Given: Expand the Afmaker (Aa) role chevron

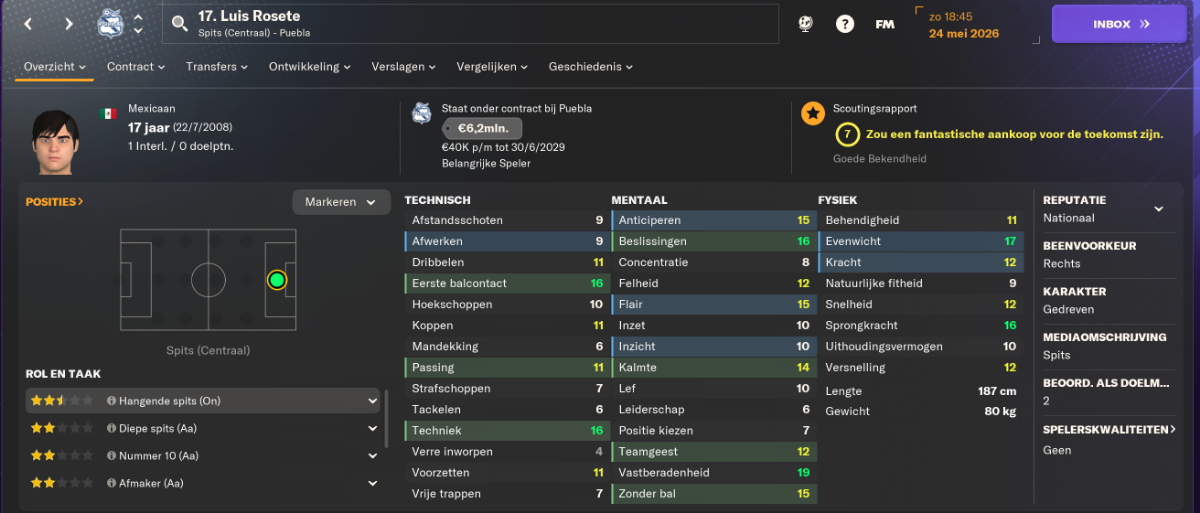Looking at the screenshot, I should point(372,484).
